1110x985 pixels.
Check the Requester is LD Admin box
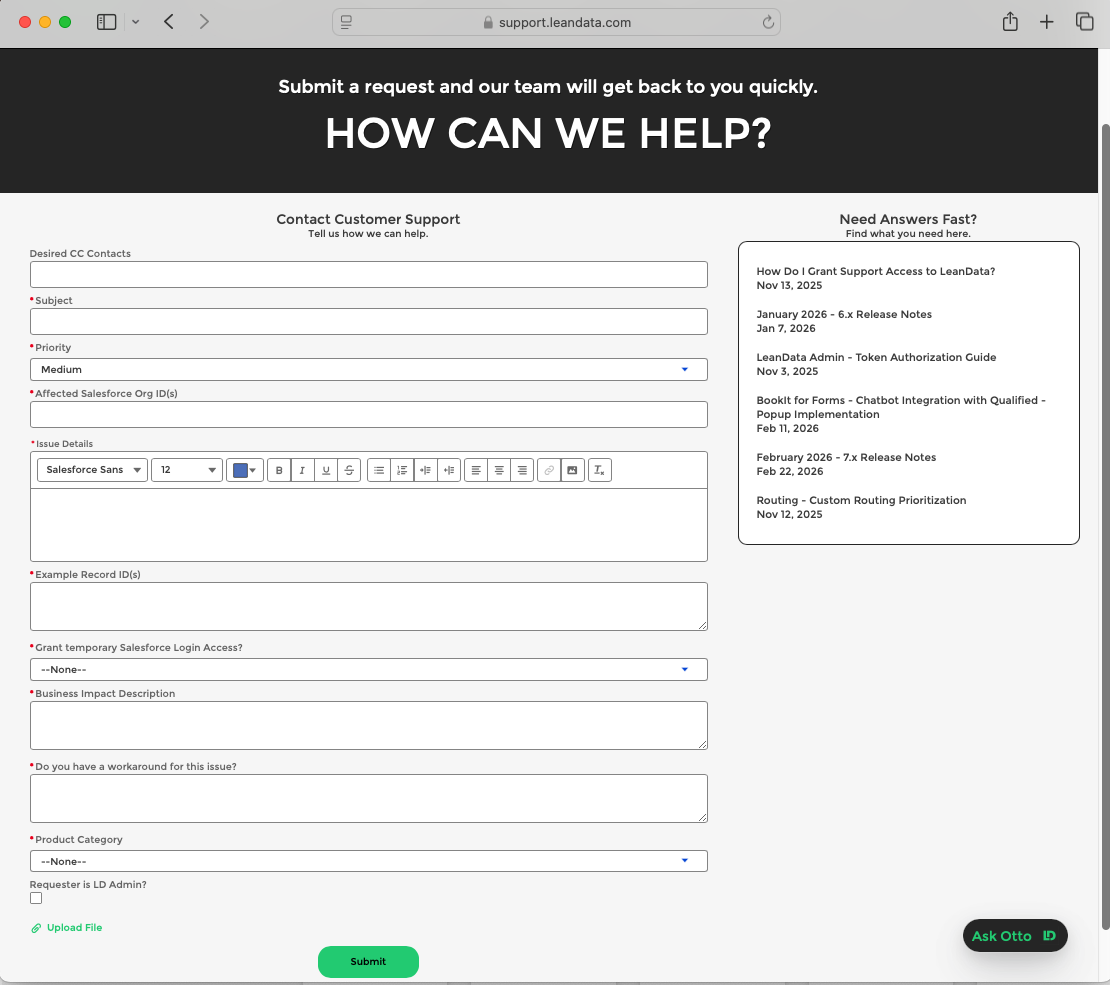point(36,898)
